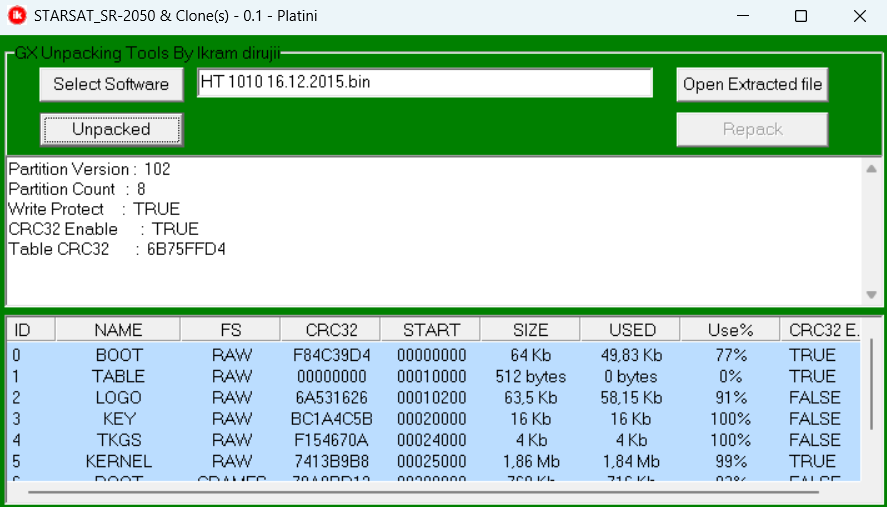Click the Select Software button
The image size is (887, 507).
tap(111, 84)
